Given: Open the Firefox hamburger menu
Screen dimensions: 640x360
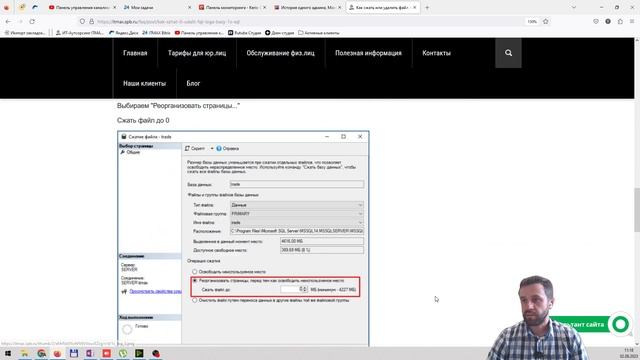Looking at the screenshot, I should [x=632, y=21].
